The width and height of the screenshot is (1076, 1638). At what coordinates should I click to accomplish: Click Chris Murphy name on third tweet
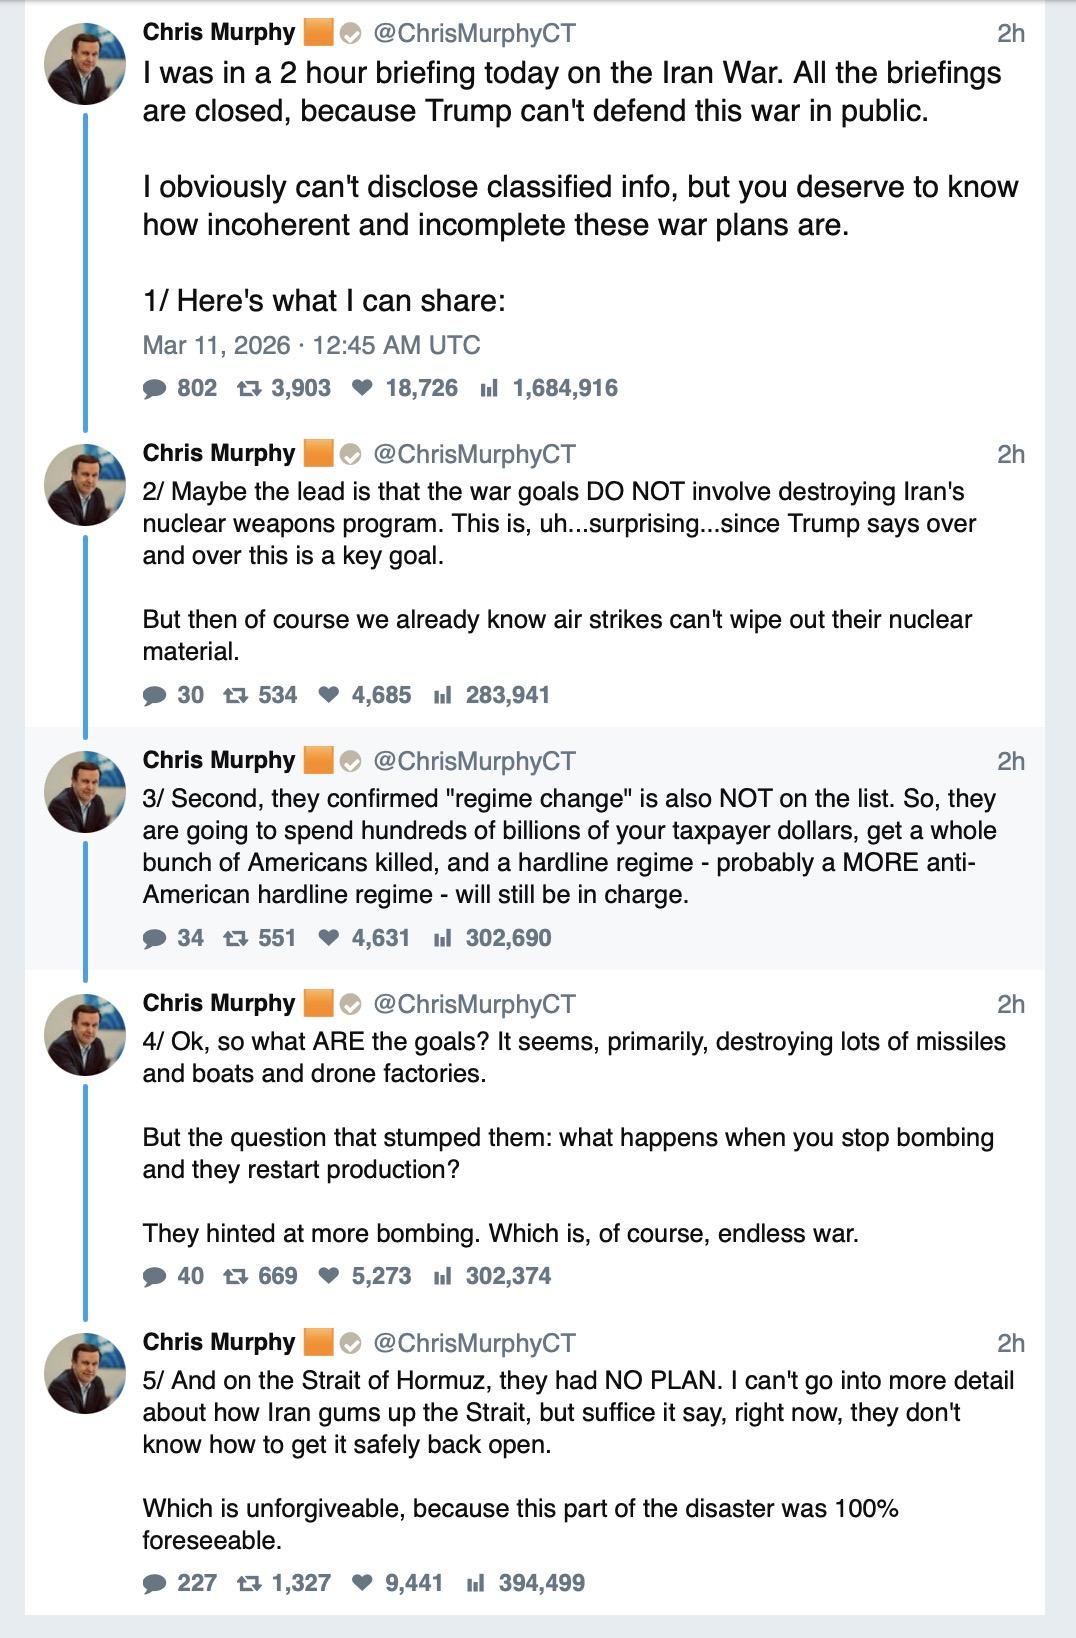click(218, 760)
